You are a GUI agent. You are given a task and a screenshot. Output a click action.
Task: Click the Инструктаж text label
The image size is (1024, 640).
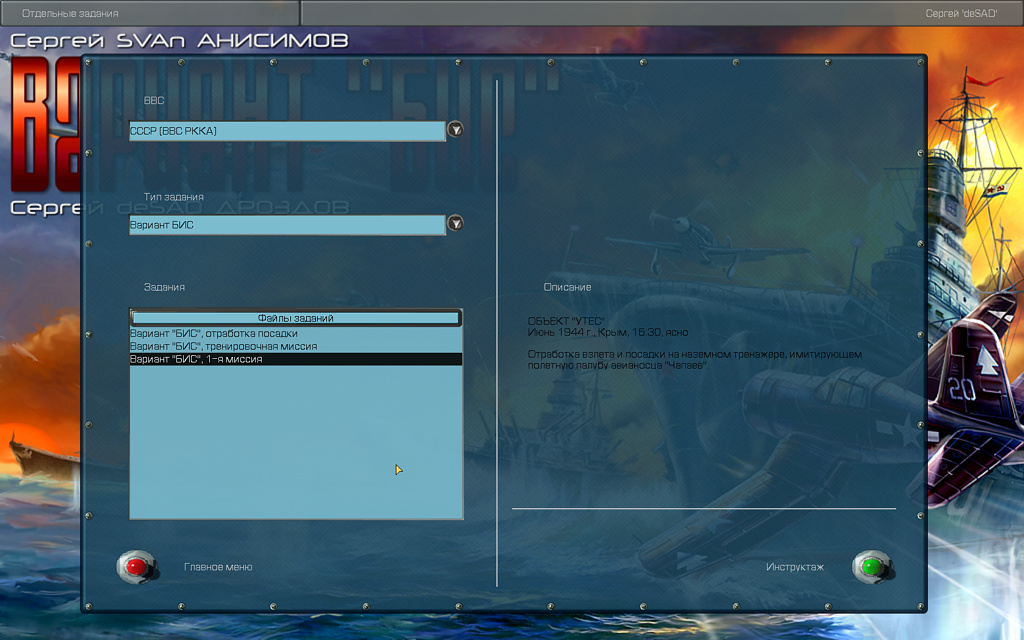795,567
